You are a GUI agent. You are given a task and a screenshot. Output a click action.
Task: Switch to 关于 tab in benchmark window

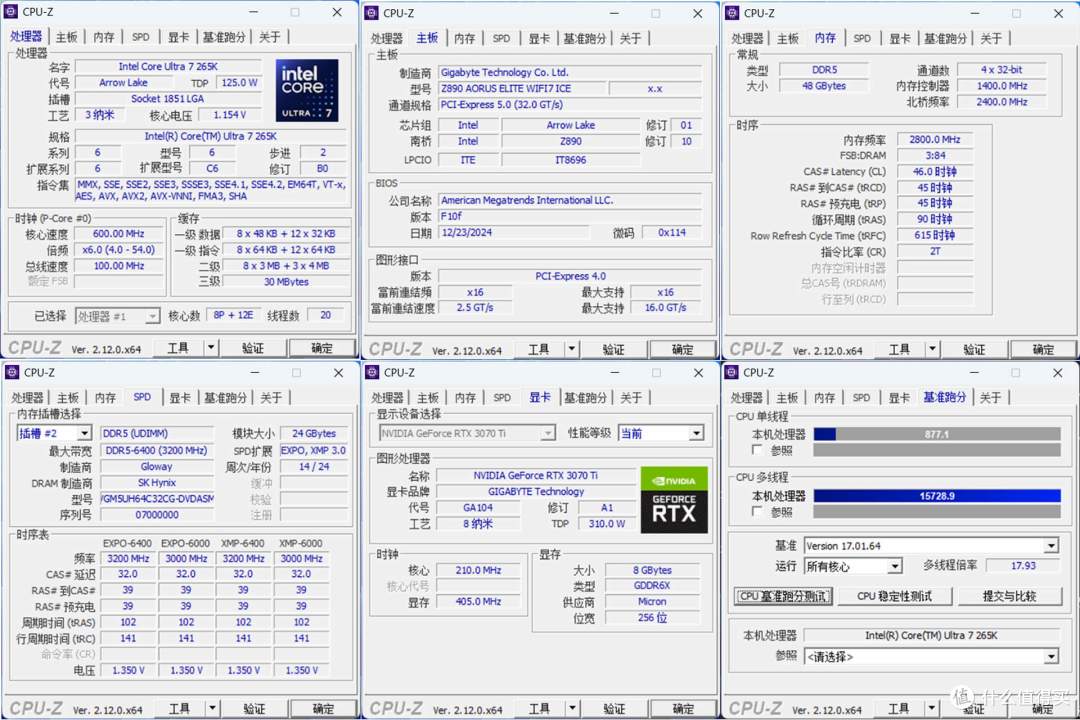pos(990,398)
